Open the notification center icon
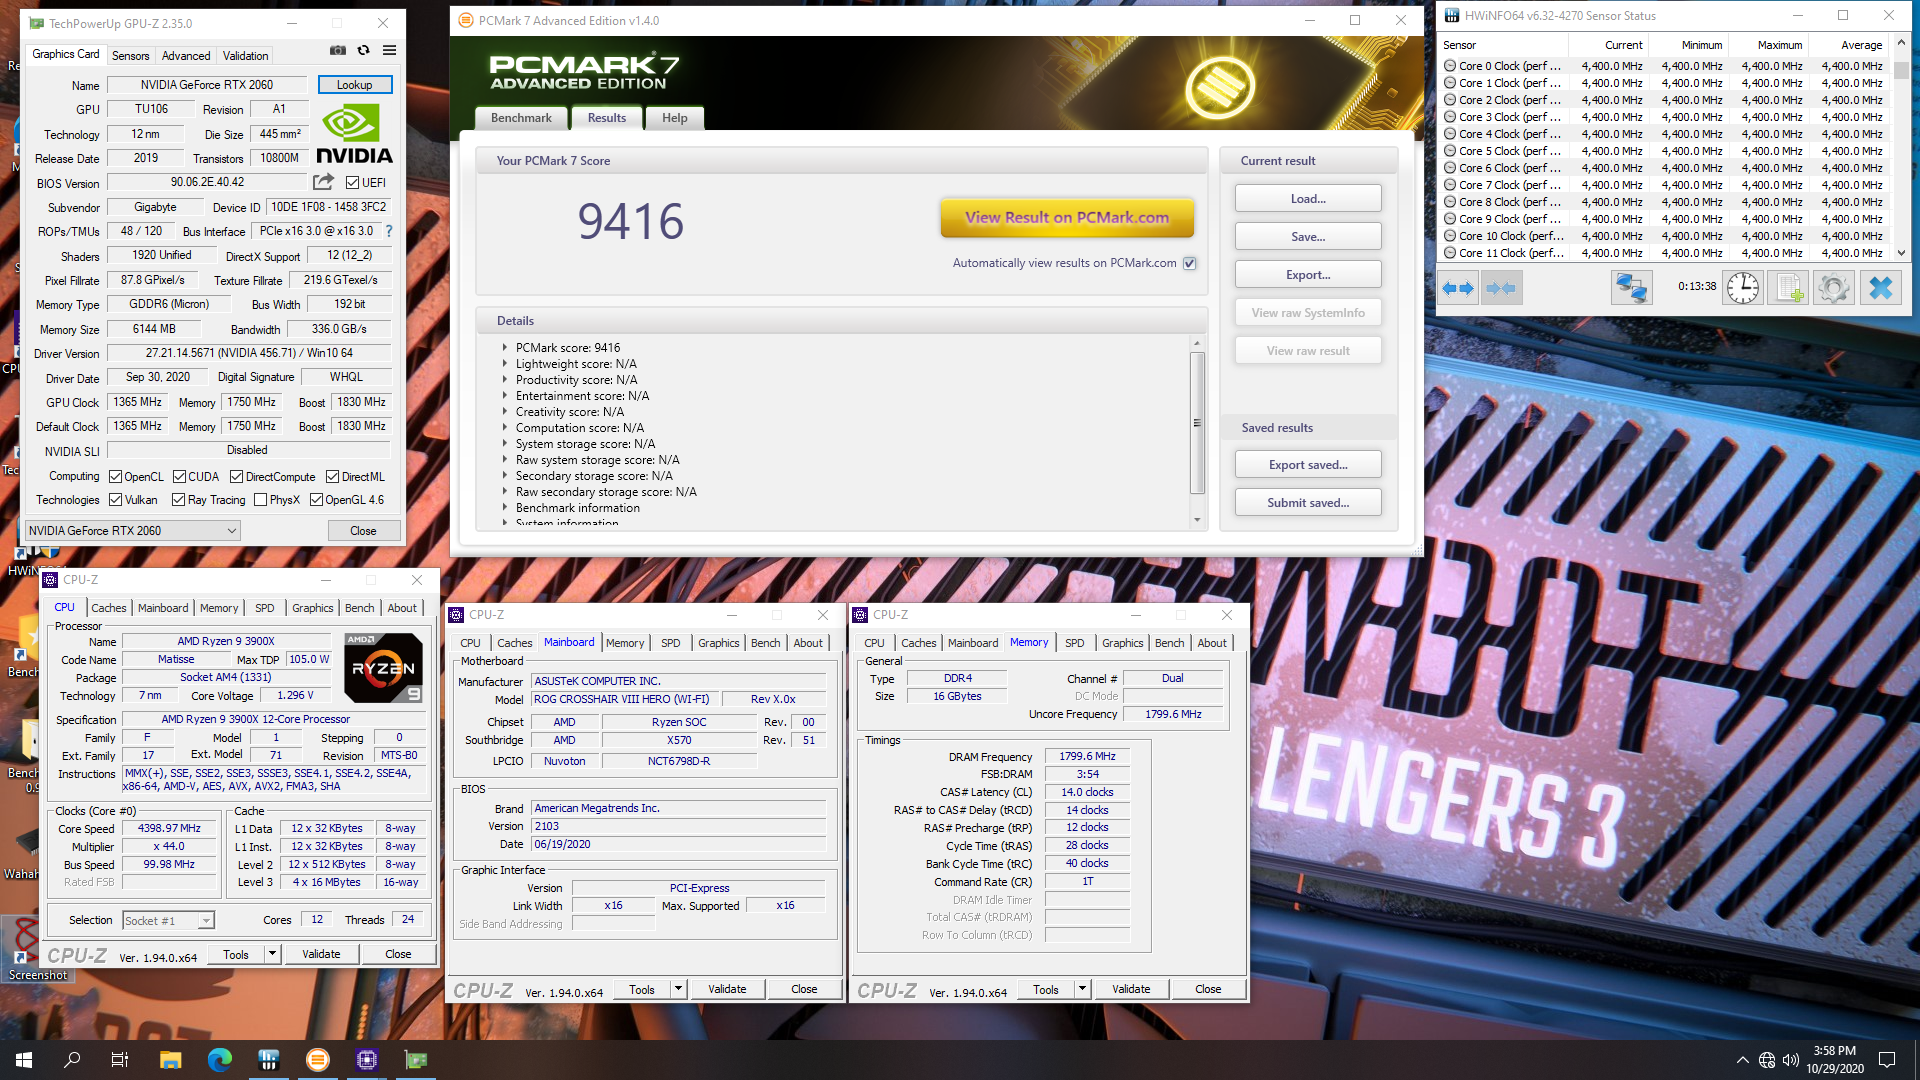 pyautogui.click(x=1887, y=1060)
